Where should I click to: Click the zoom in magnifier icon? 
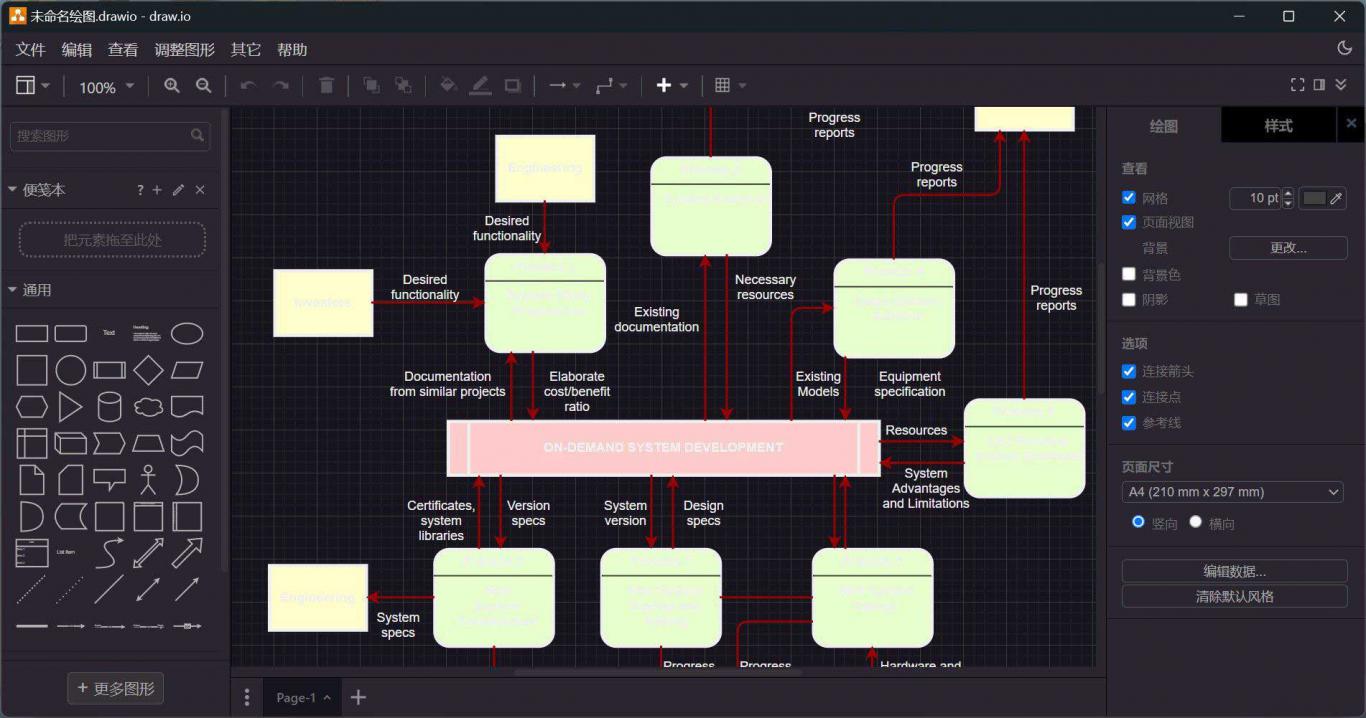click(172, 86)
